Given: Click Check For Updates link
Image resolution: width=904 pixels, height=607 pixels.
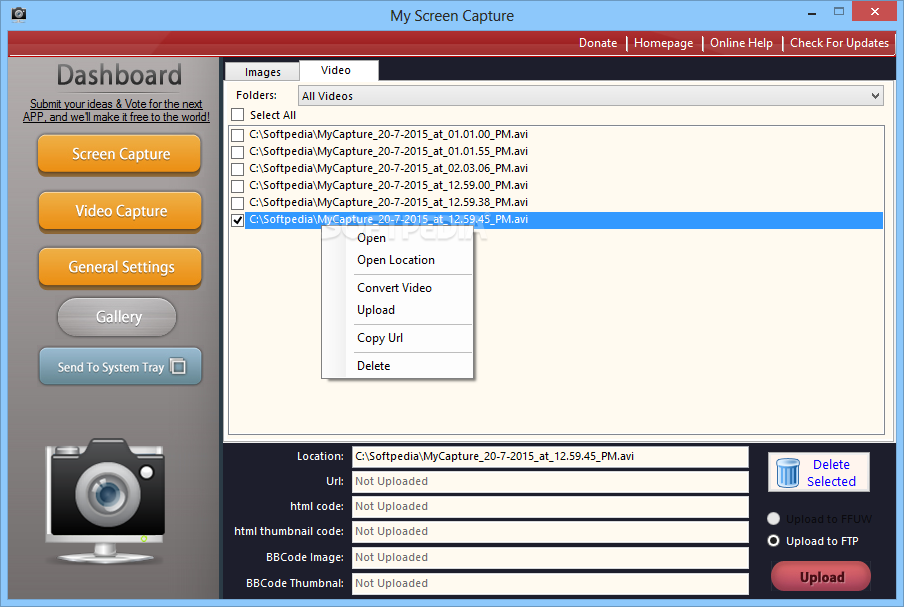Looking at the screenshot, I should click(839, 43).
